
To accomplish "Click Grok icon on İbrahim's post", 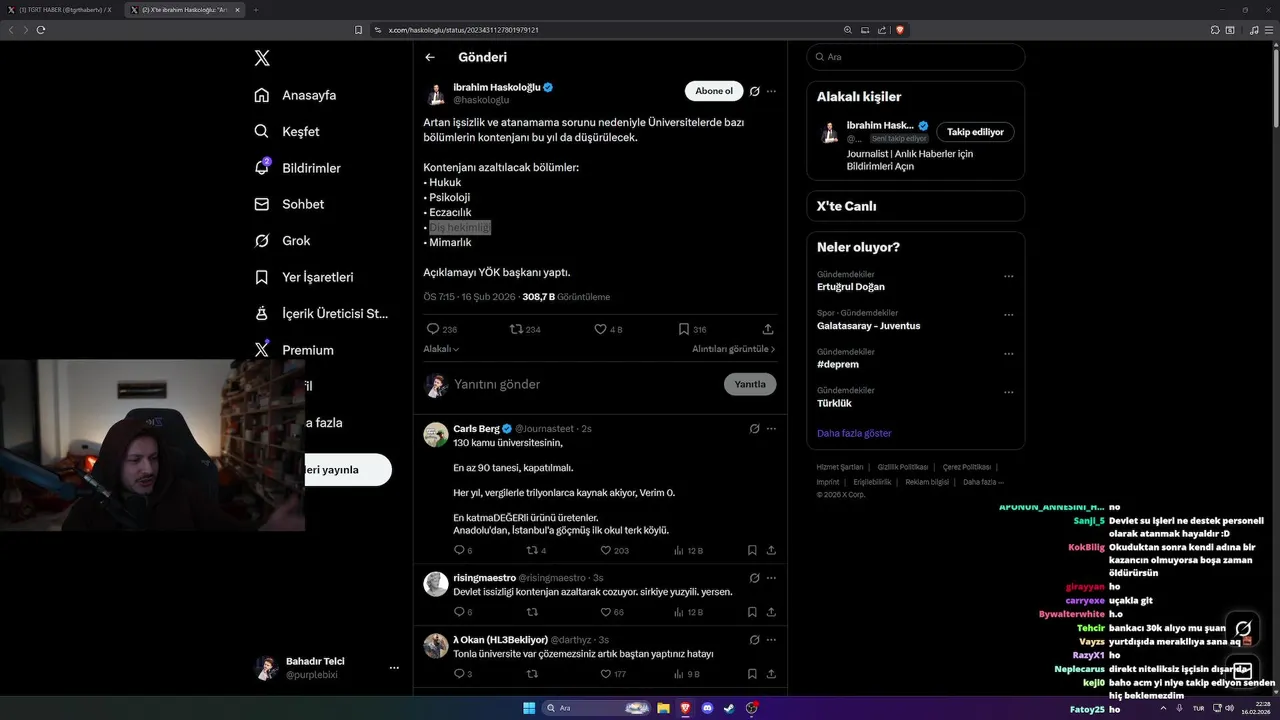I will (x=755, y=91).
